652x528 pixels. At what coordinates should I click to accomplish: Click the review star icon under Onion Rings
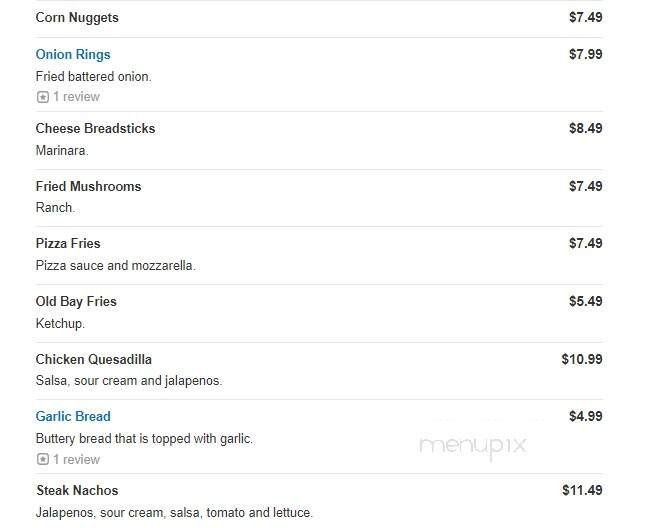tap(42, 97)
